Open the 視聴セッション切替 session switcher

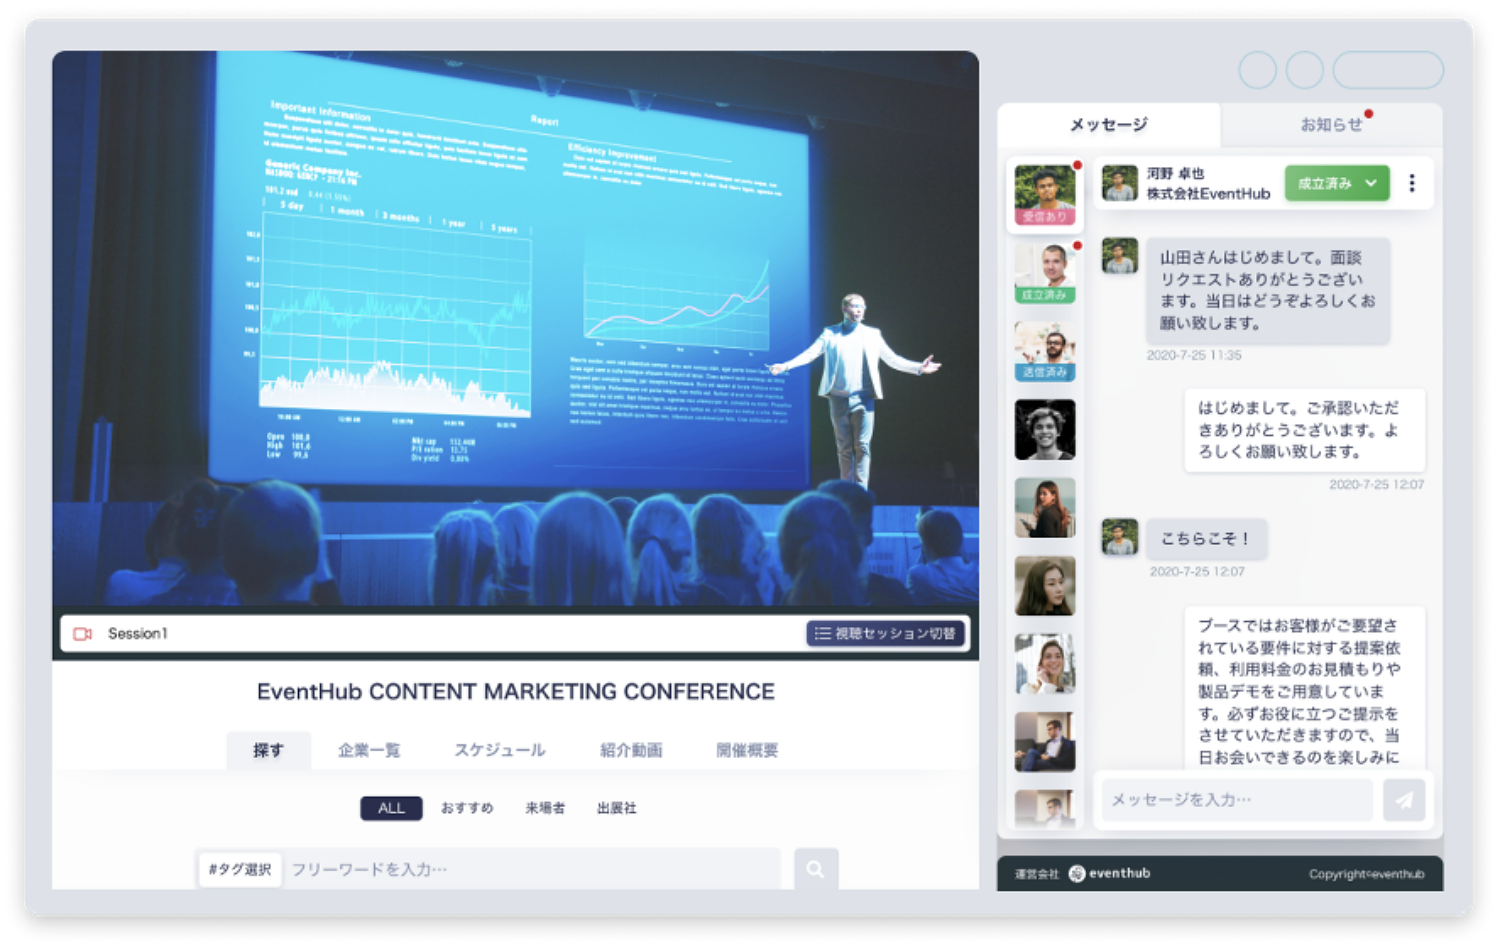coord(885,634)
